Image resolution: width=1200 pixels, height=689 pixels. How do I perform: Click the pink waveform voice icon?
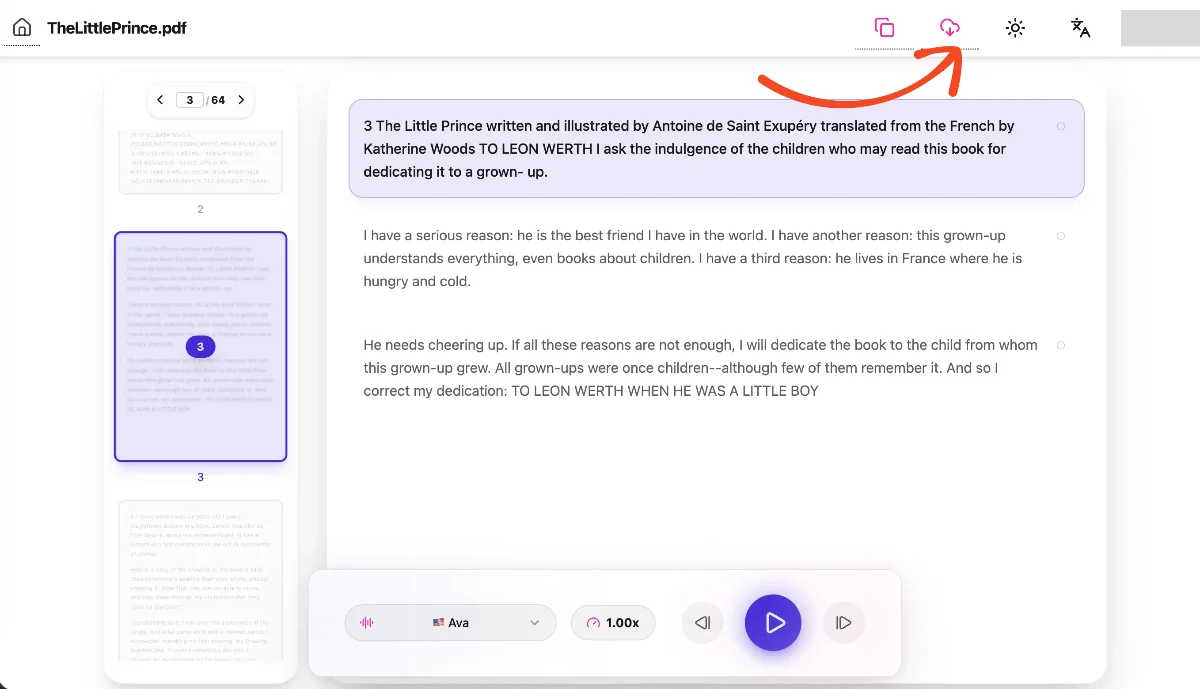coord(367,623)
